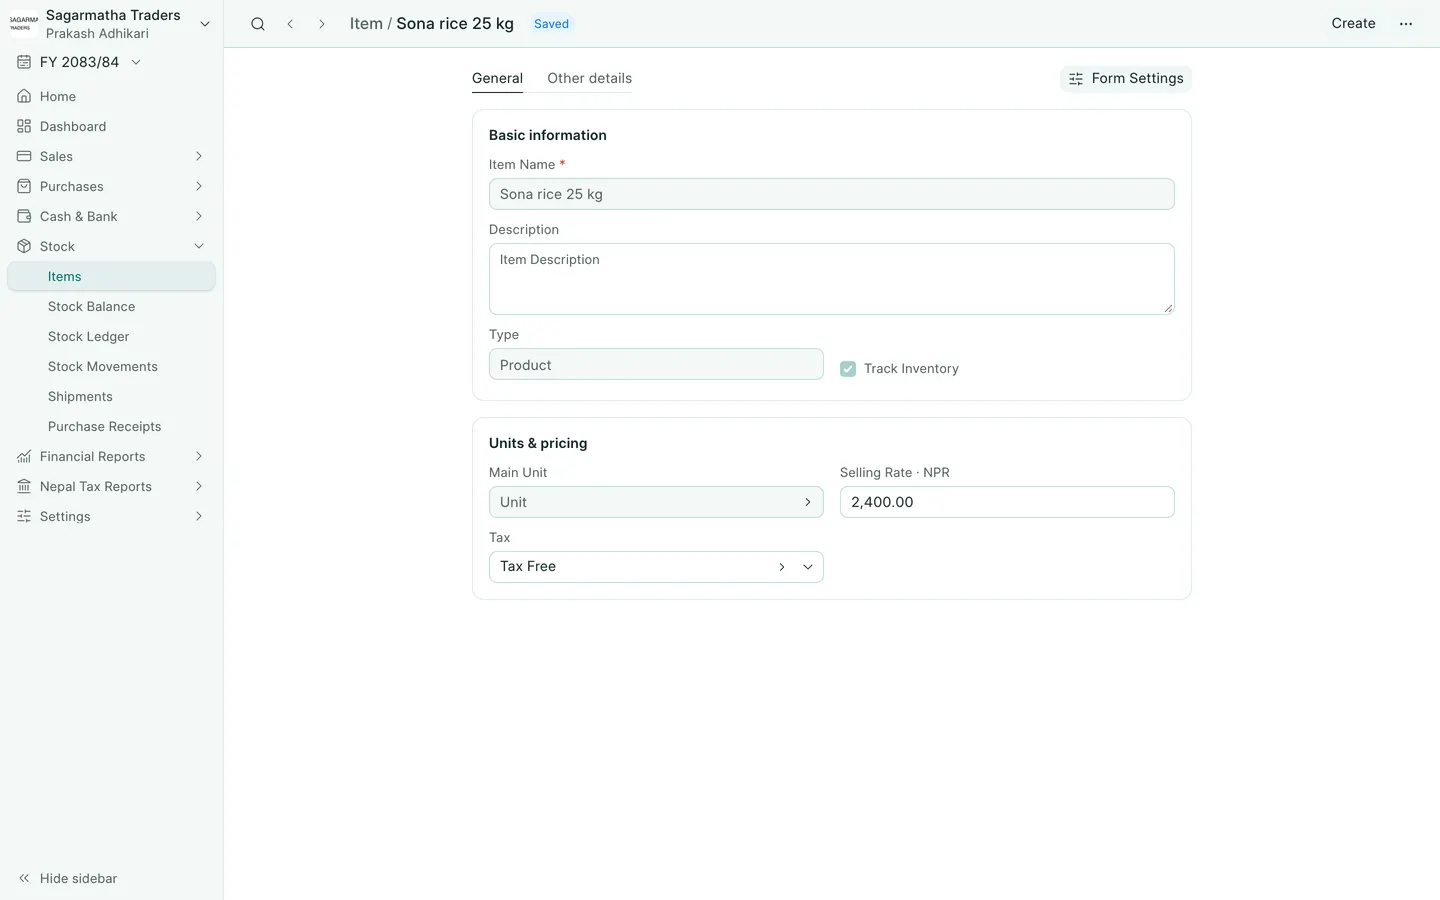Image resolution: width=1440 pixels, height=900 pixels.
Task: Click the Form Settings button label
Action: click(1137, 78)
